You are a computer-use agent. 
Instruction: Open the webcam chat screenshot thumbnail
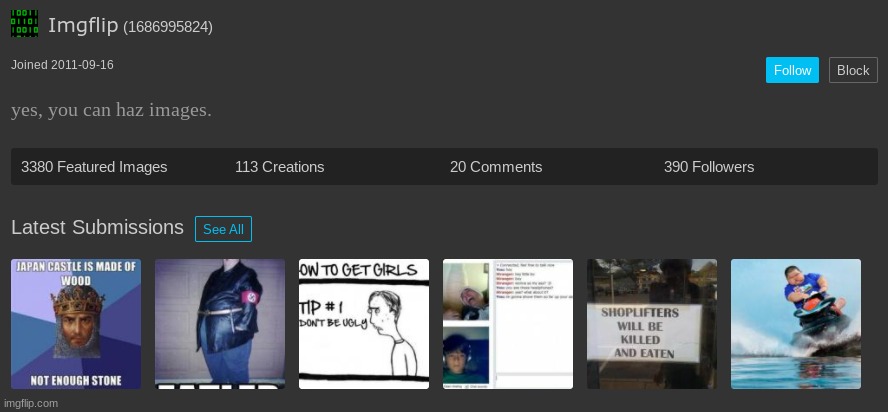click(508, 324)
